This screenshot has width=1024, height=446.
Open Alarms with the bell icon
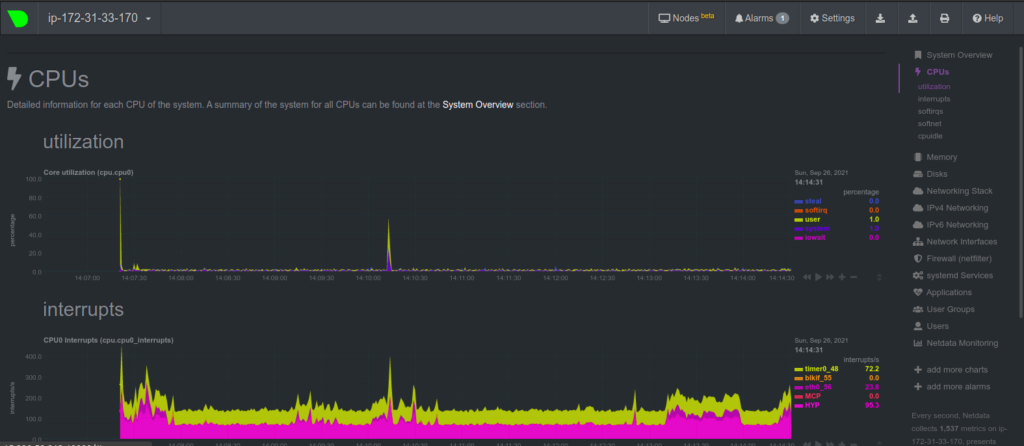761,18
